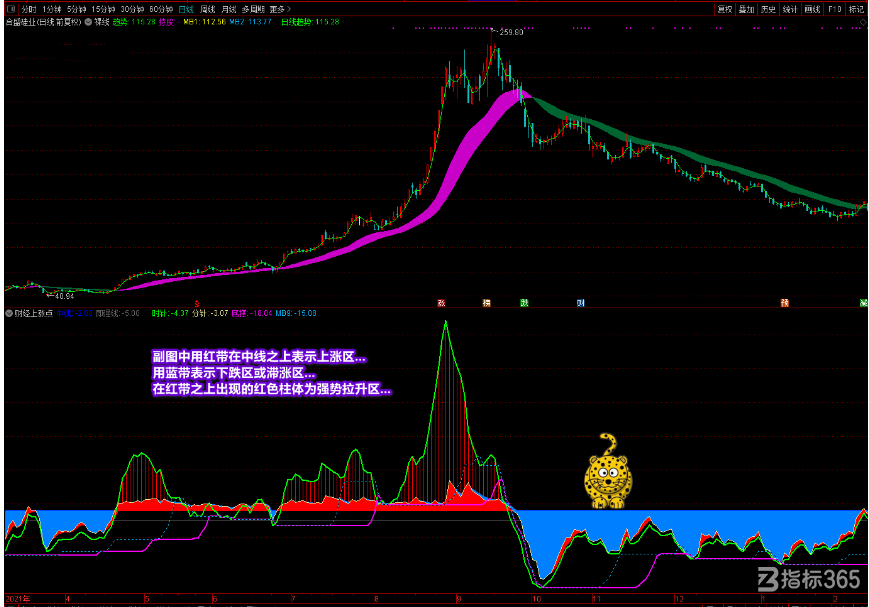Click the diamond icon at chart top-right corner
869x607 pixels.
click(x=863, y=22)
